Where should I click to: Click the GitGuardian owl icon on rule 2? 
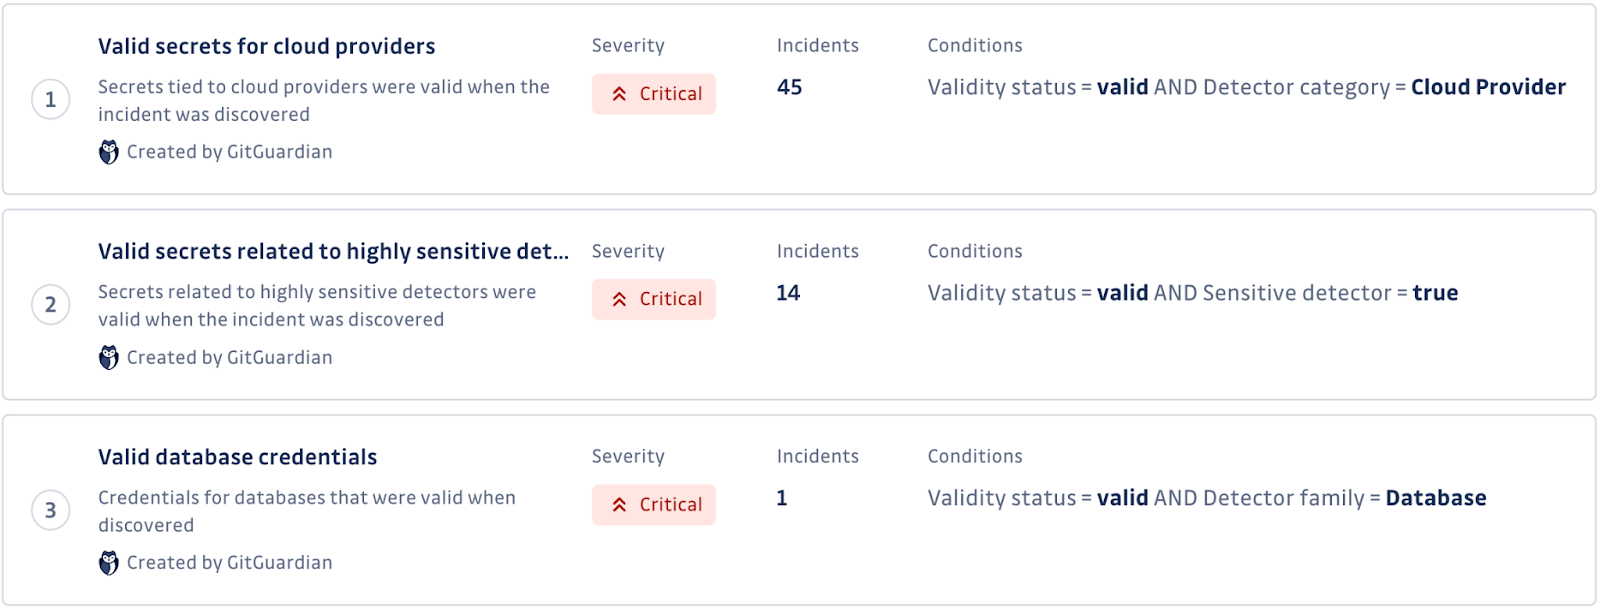(110, 357)
